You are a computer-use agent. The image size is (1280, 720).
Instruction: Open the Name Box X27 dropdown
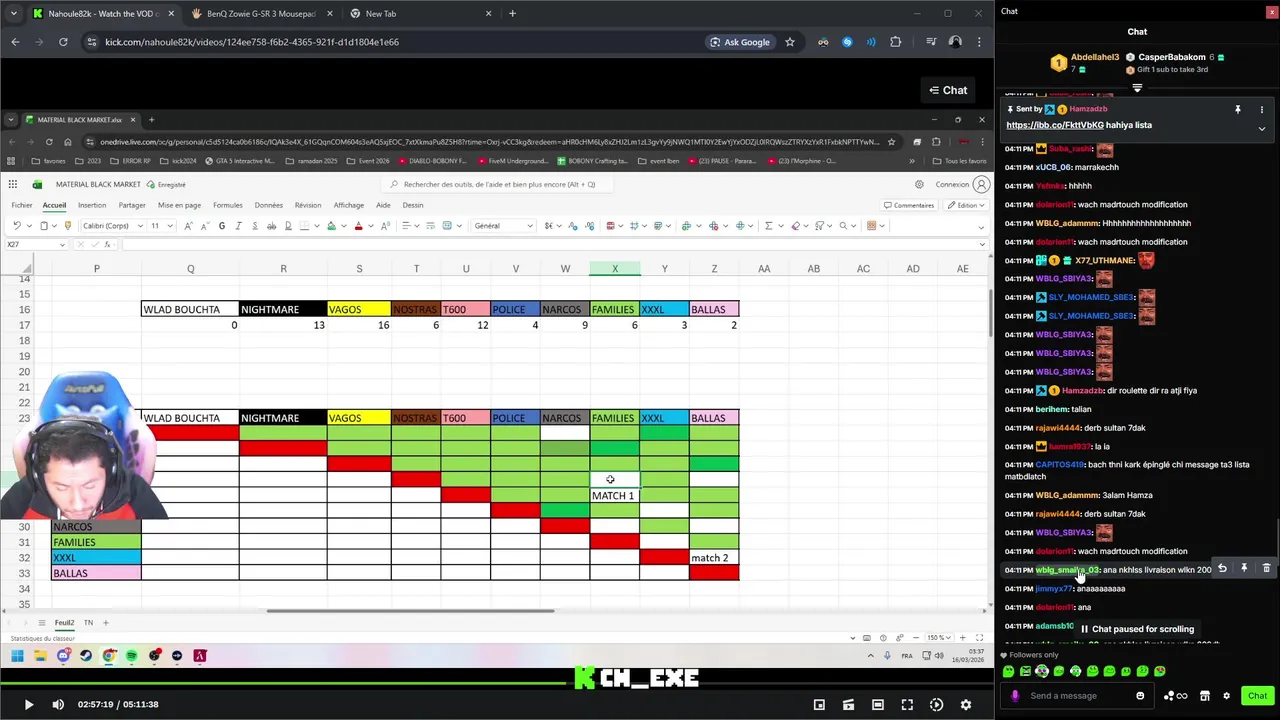click(x=63, y=244)
